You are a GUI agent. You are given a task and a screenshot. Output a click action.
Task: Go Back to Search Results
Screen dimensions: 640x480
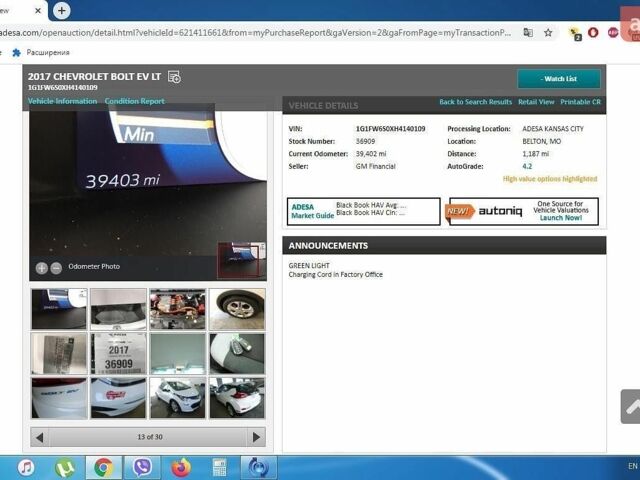click(x=476, y=102)
